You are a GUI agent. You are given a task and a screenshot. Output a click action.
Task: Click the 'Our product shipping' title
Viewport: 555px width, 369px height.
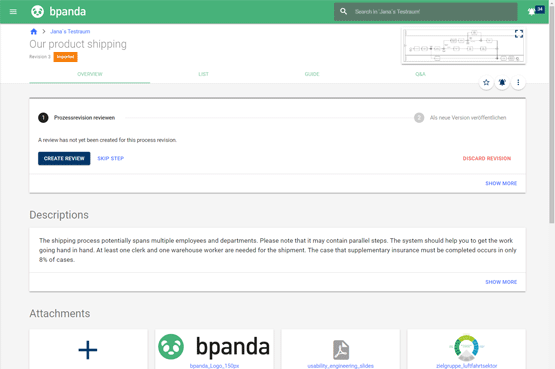coord(78,44)
